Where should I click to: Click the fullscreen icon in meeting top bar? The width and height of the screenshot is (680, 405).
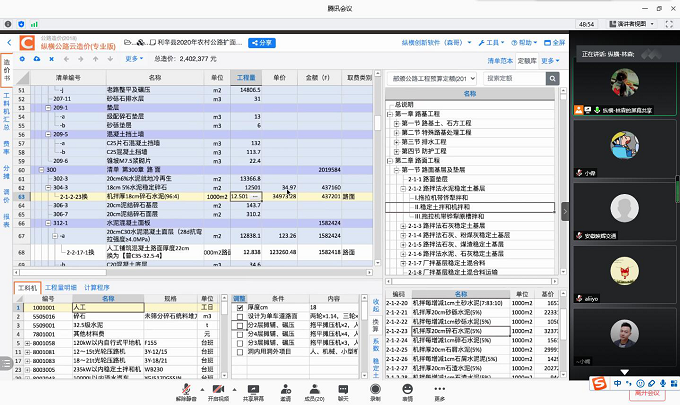(669, 24)
